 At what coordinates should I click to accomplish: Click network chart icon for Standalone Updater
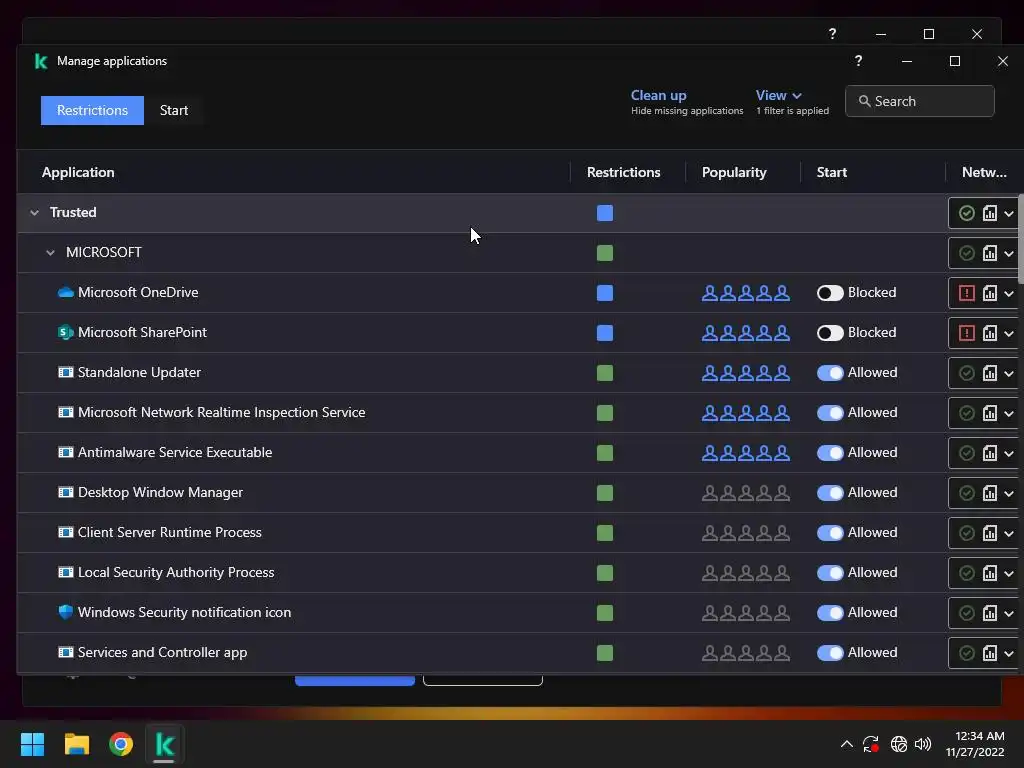tap(990, 373)
